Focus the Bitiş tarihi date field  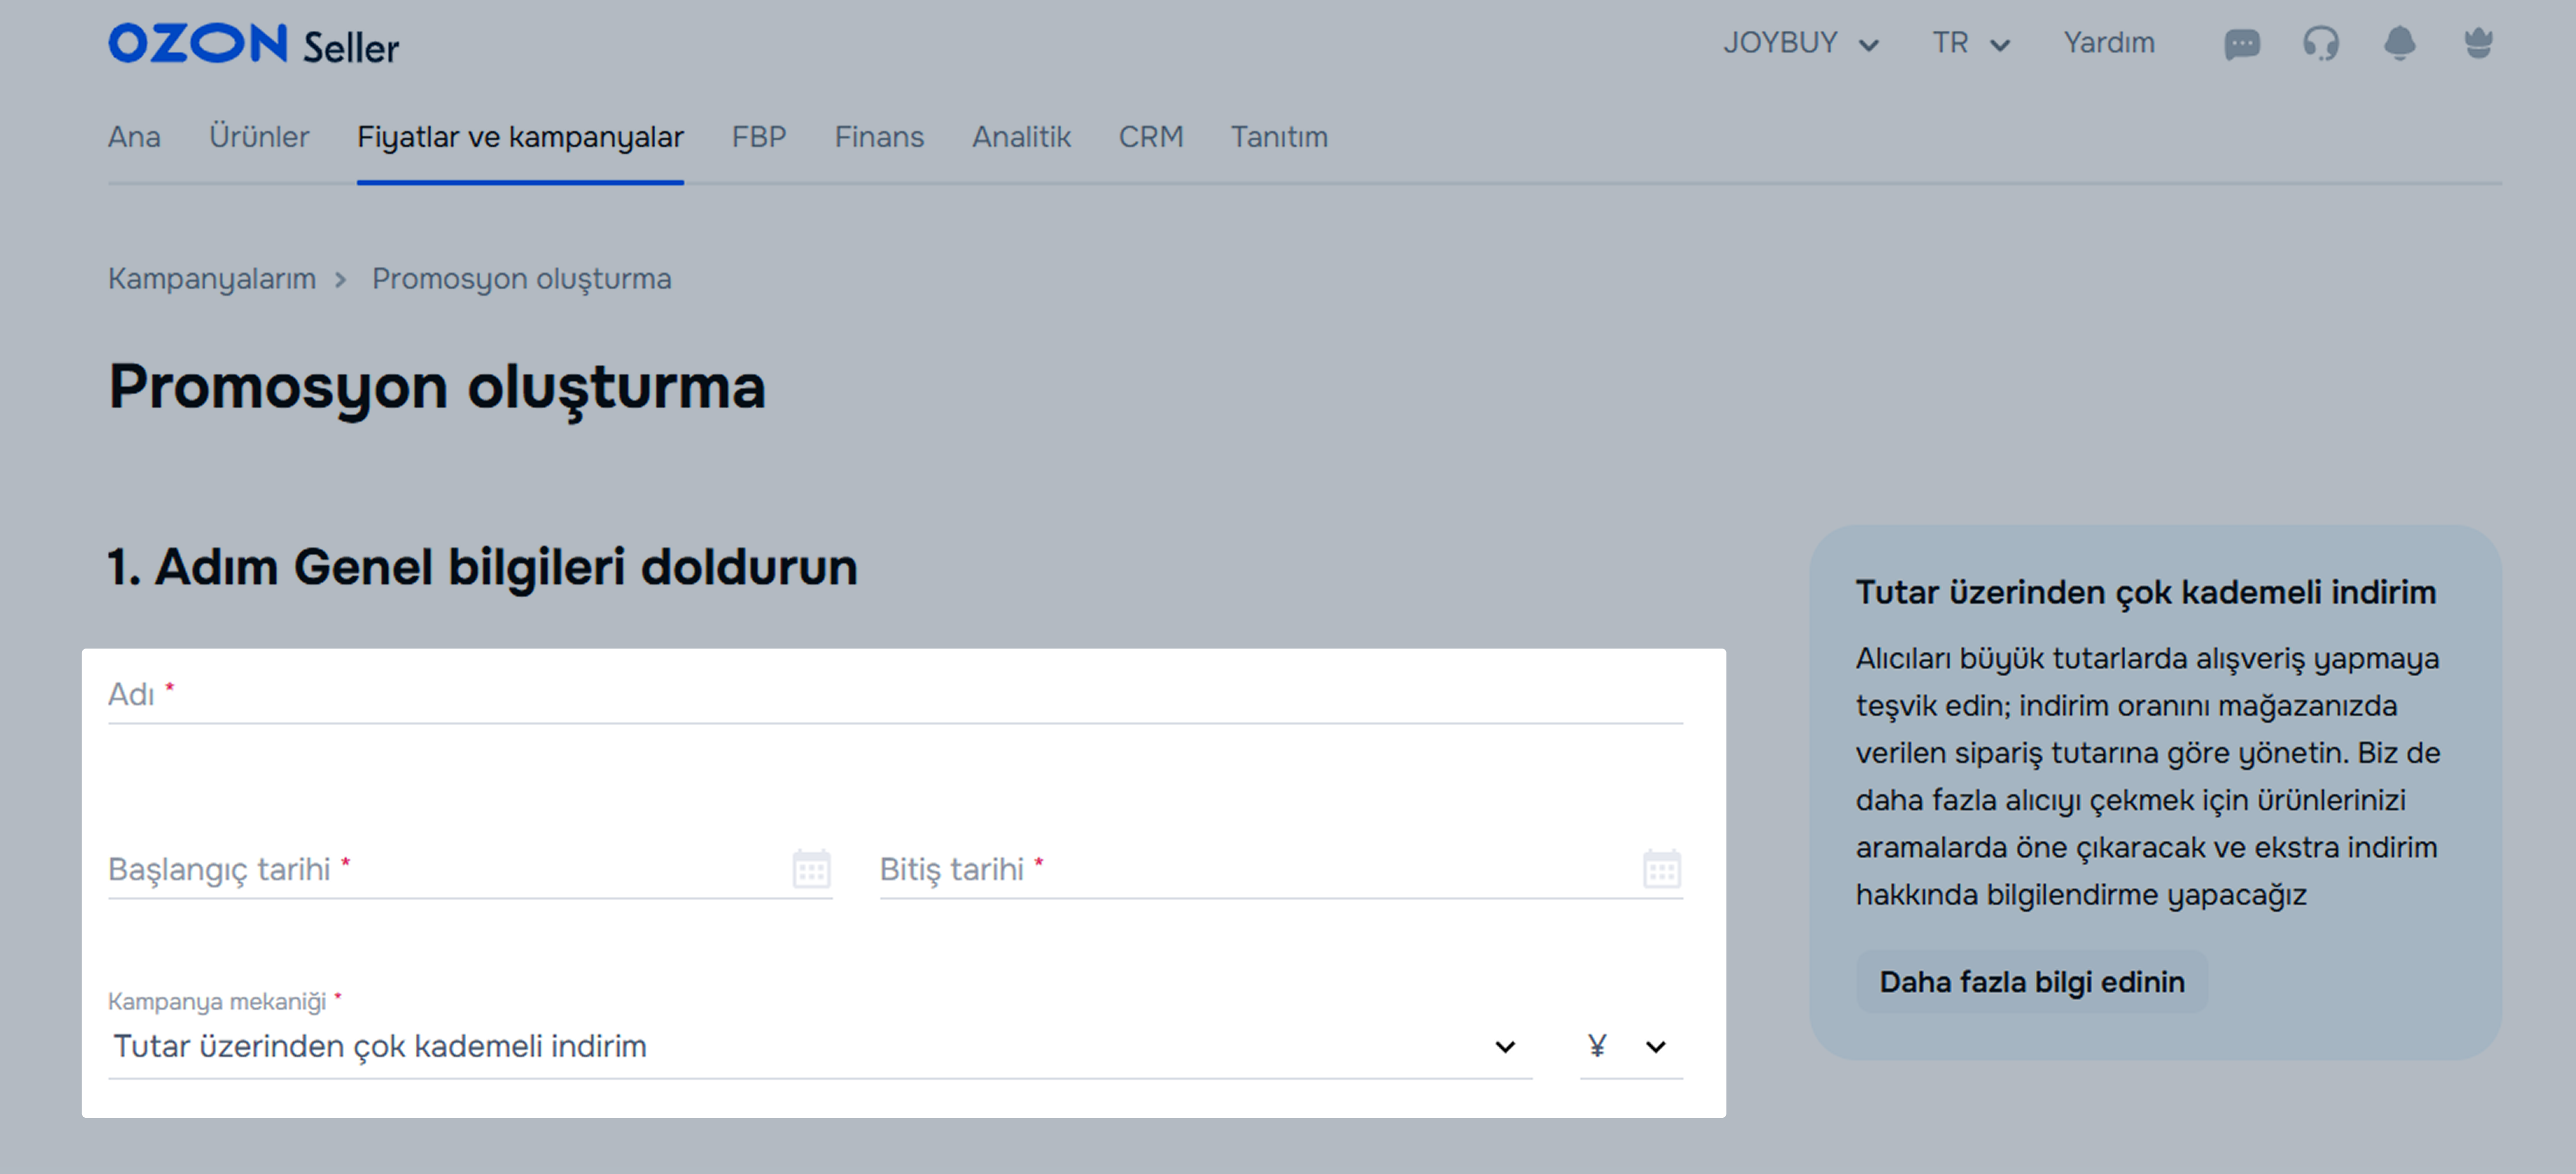pyautogui.click(x=1250, y=869)
